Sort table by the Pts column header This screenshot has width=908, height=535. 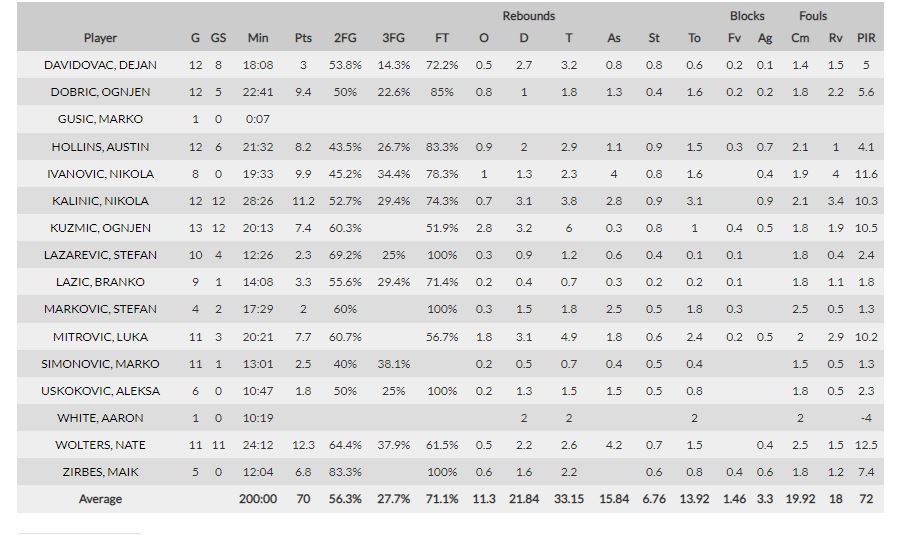(x=303, y=38)
